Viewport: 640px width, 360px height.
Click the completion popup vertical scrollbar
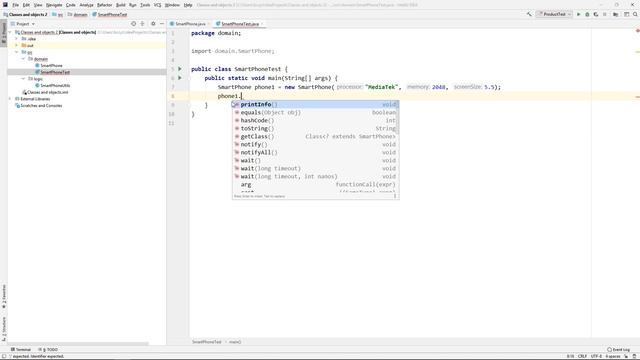click(x=398, y=118)
